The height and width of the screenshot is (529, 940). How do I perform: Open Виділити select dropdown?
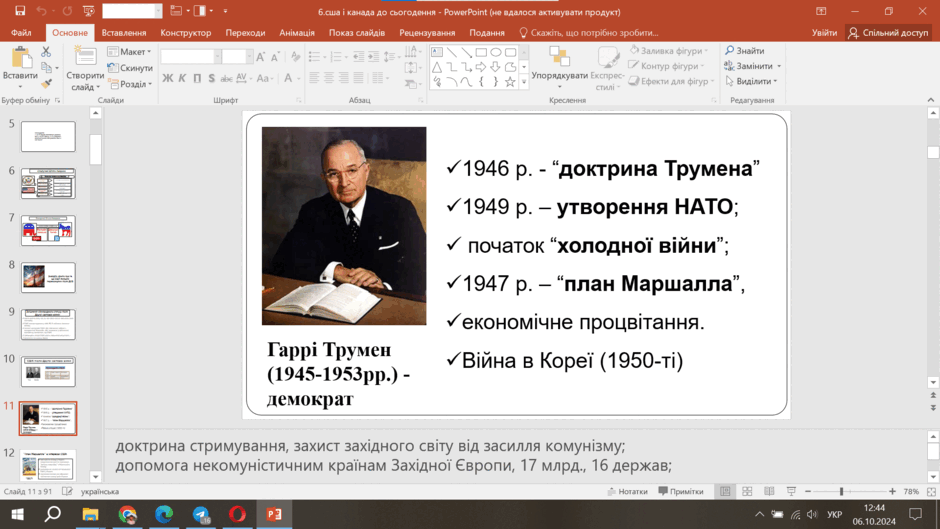click(x=752, y=81)
